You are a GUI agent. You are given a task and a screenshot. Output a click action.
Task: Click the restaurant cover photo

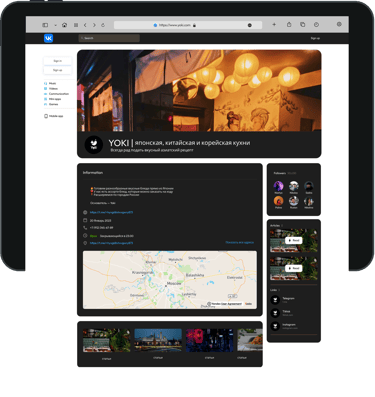[x=199, y=91]
